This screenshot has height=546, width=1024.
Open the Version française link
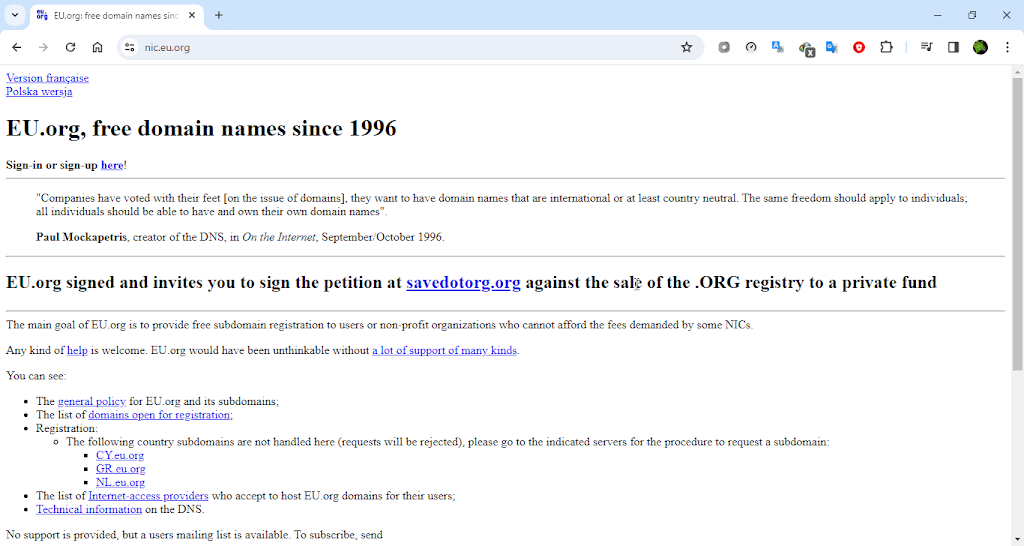(x=47, y=78)
